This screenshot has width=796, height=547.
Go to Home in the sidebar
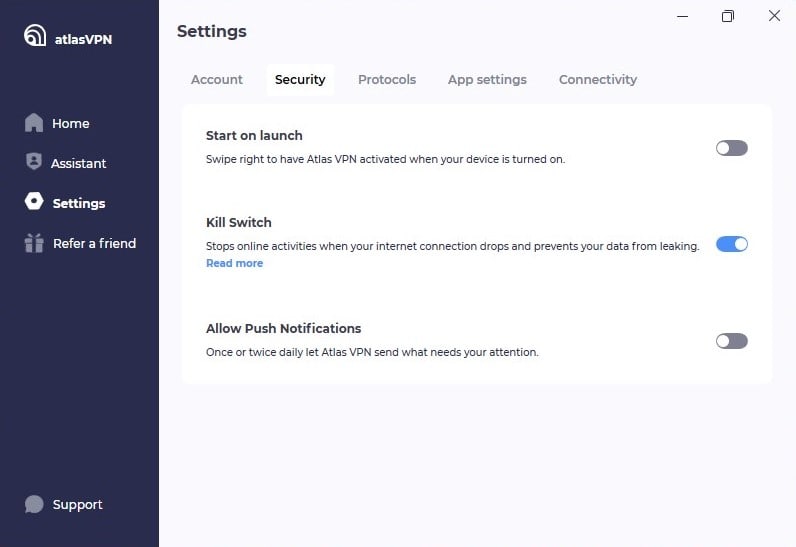(x=71, y=123)
